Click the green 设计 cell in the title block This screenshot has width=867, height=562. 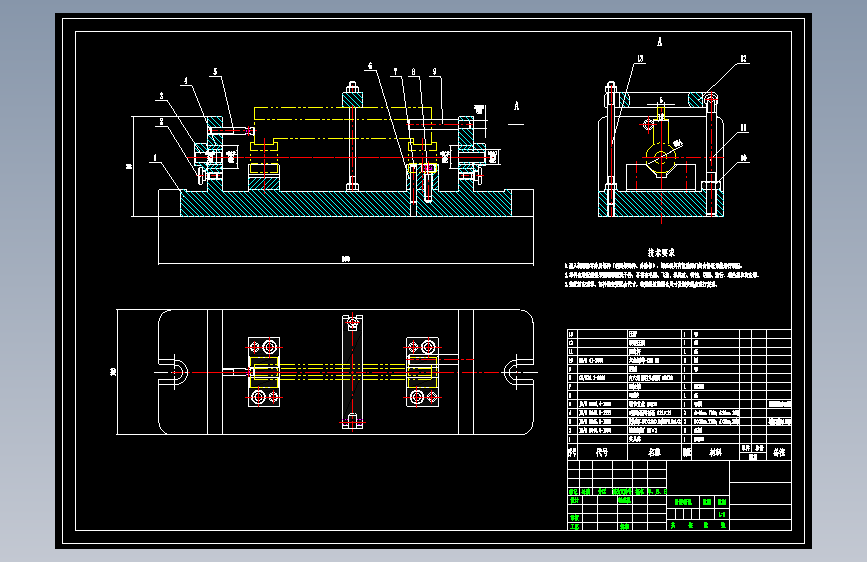point(575,500)
